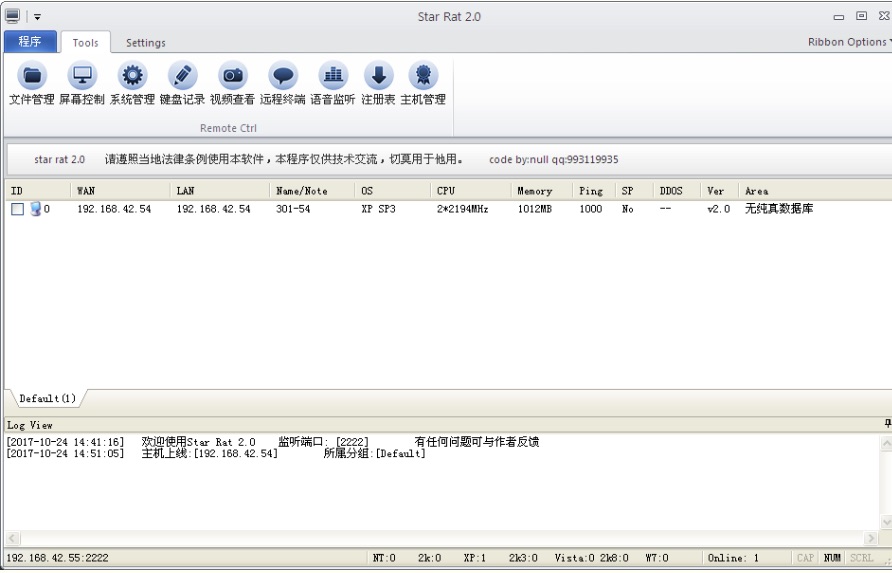Image resolution: width=892 pixels, height=573 pixels.
Task: Click the 2*2194MHz CPU cell
Action: pyautogui.click(x=462, y=209)
